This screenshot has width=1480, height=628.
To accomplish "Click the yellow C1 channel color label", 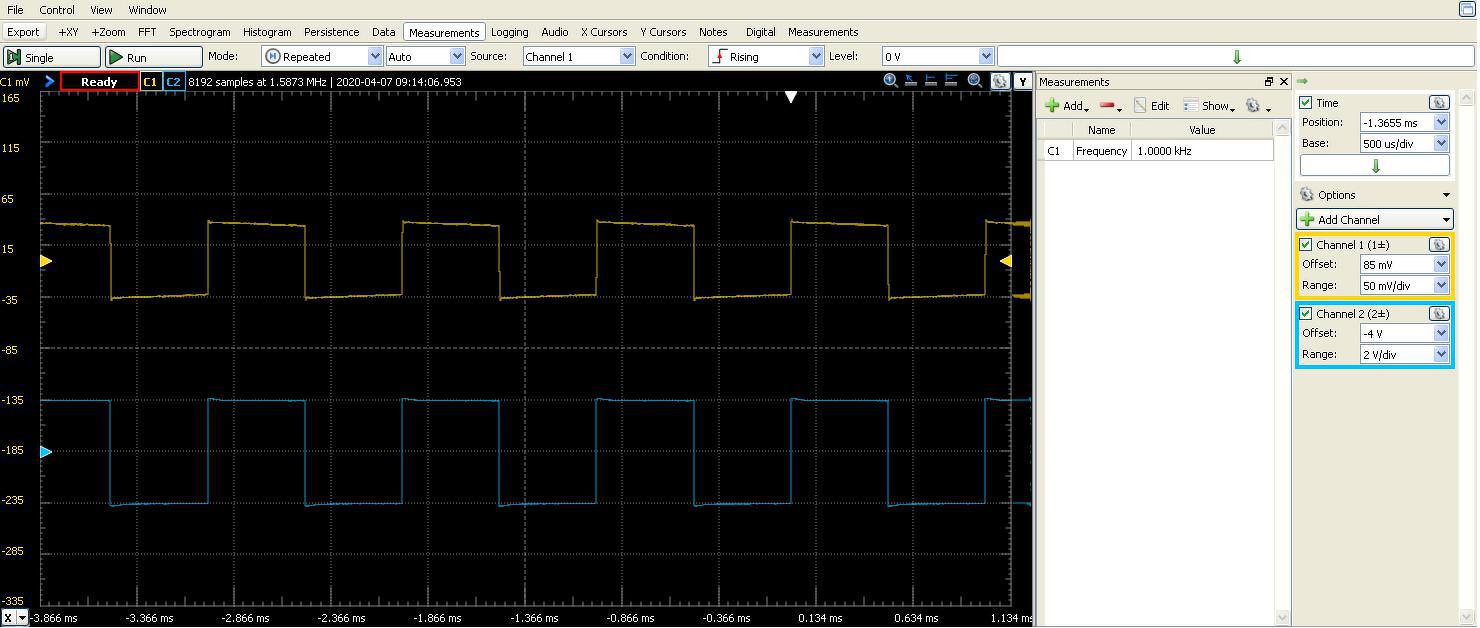I will pyautogui.click(x=150, y=82).
